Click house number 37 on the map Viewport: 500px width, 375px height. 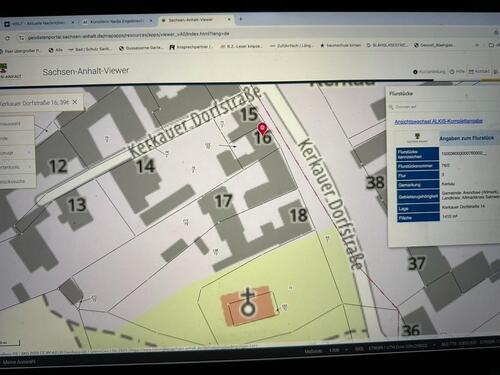(x=417, y=263)
